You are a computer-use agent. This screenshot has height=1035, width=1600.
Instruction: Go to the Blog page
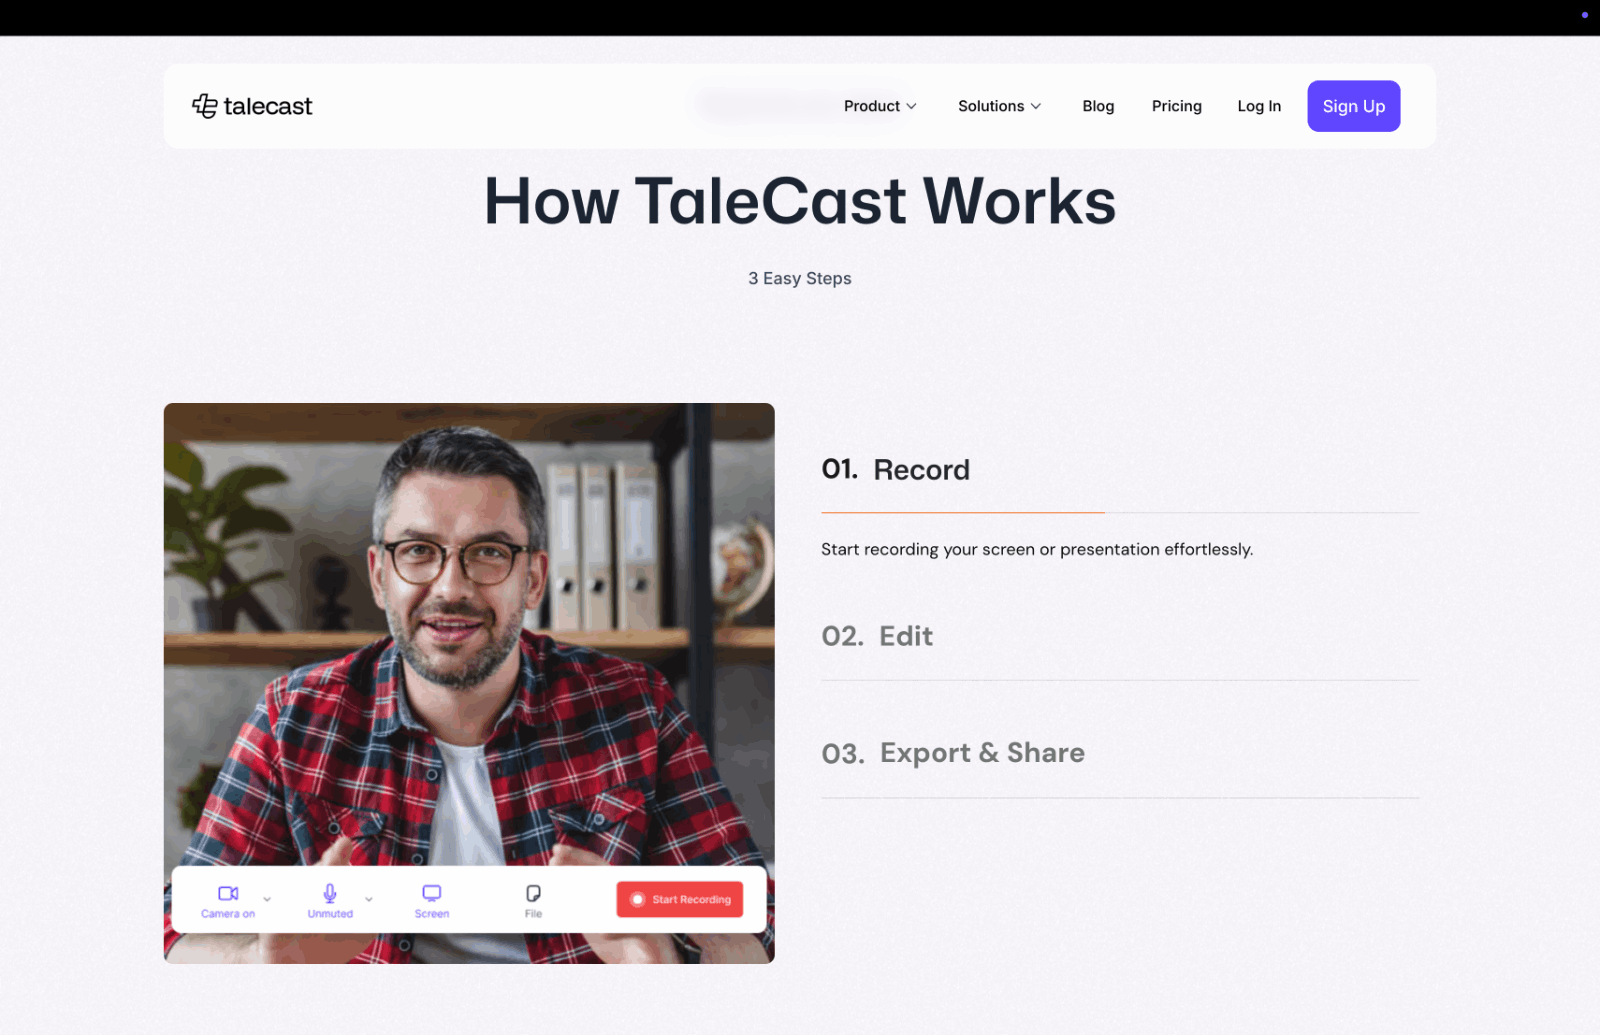pyautogui.click(x=1098, y=106)
